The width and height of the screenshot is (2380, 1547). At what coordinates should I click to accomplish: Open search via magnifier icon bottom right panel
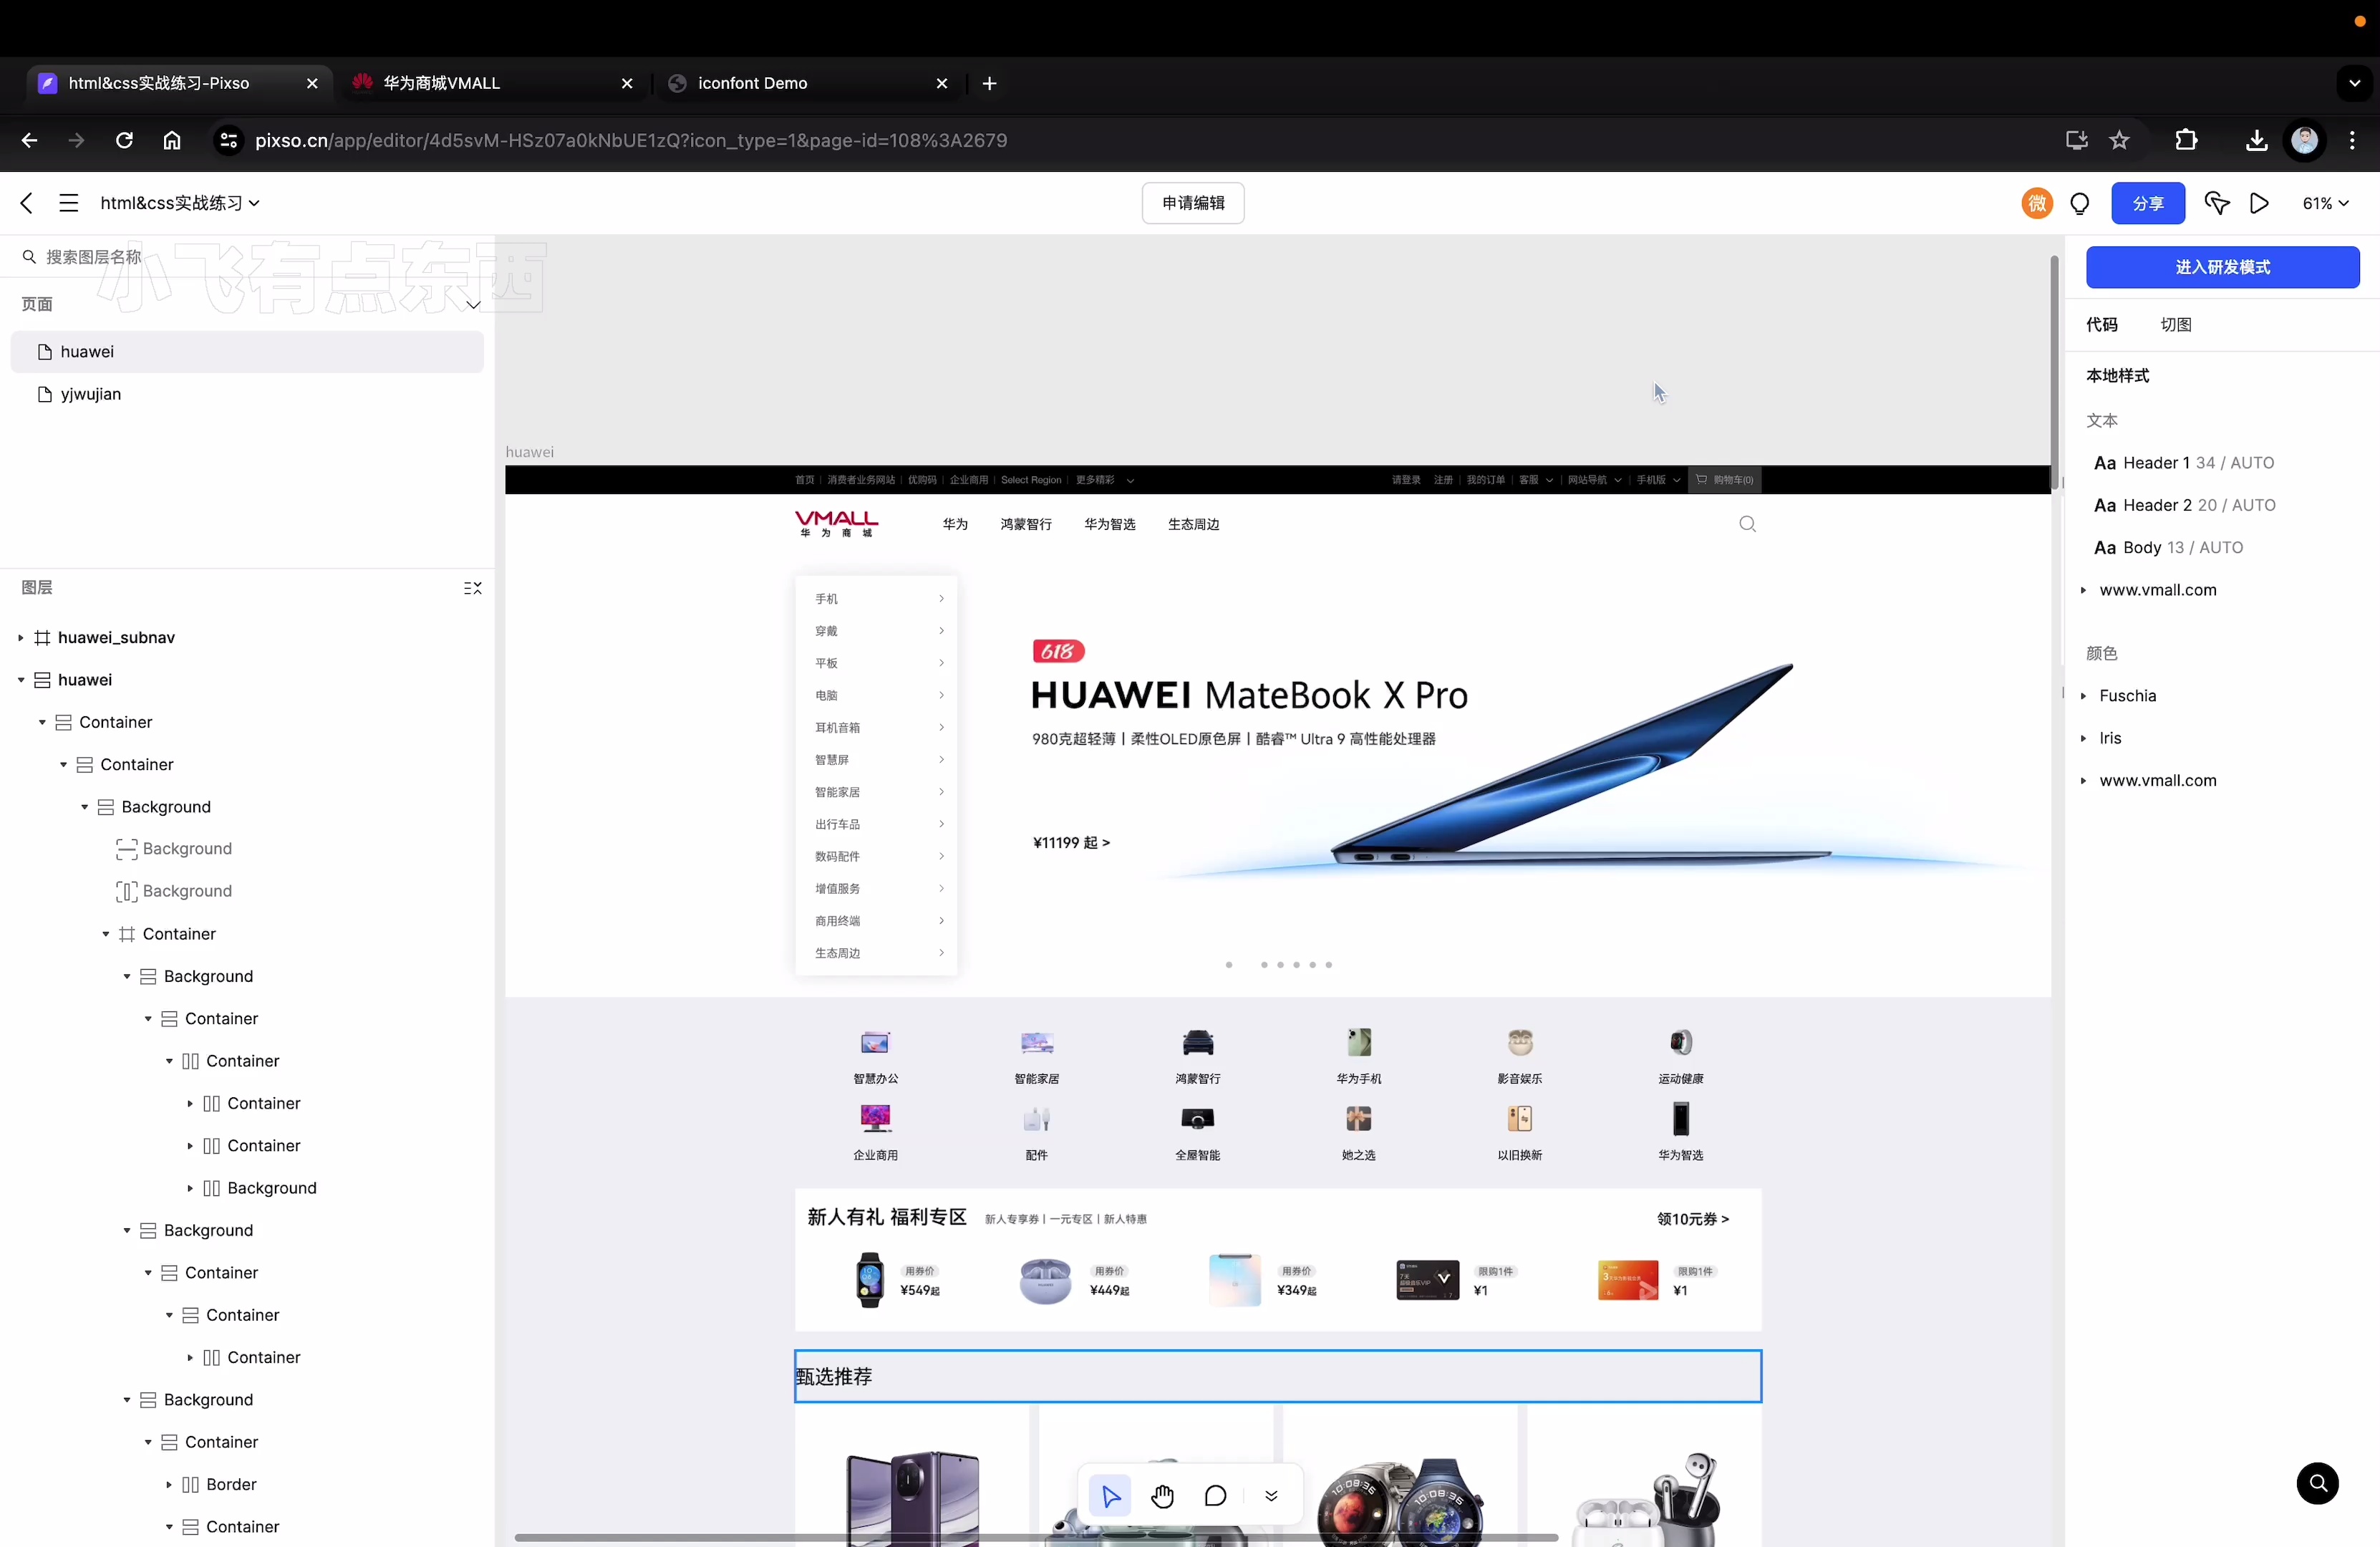2318,1484
